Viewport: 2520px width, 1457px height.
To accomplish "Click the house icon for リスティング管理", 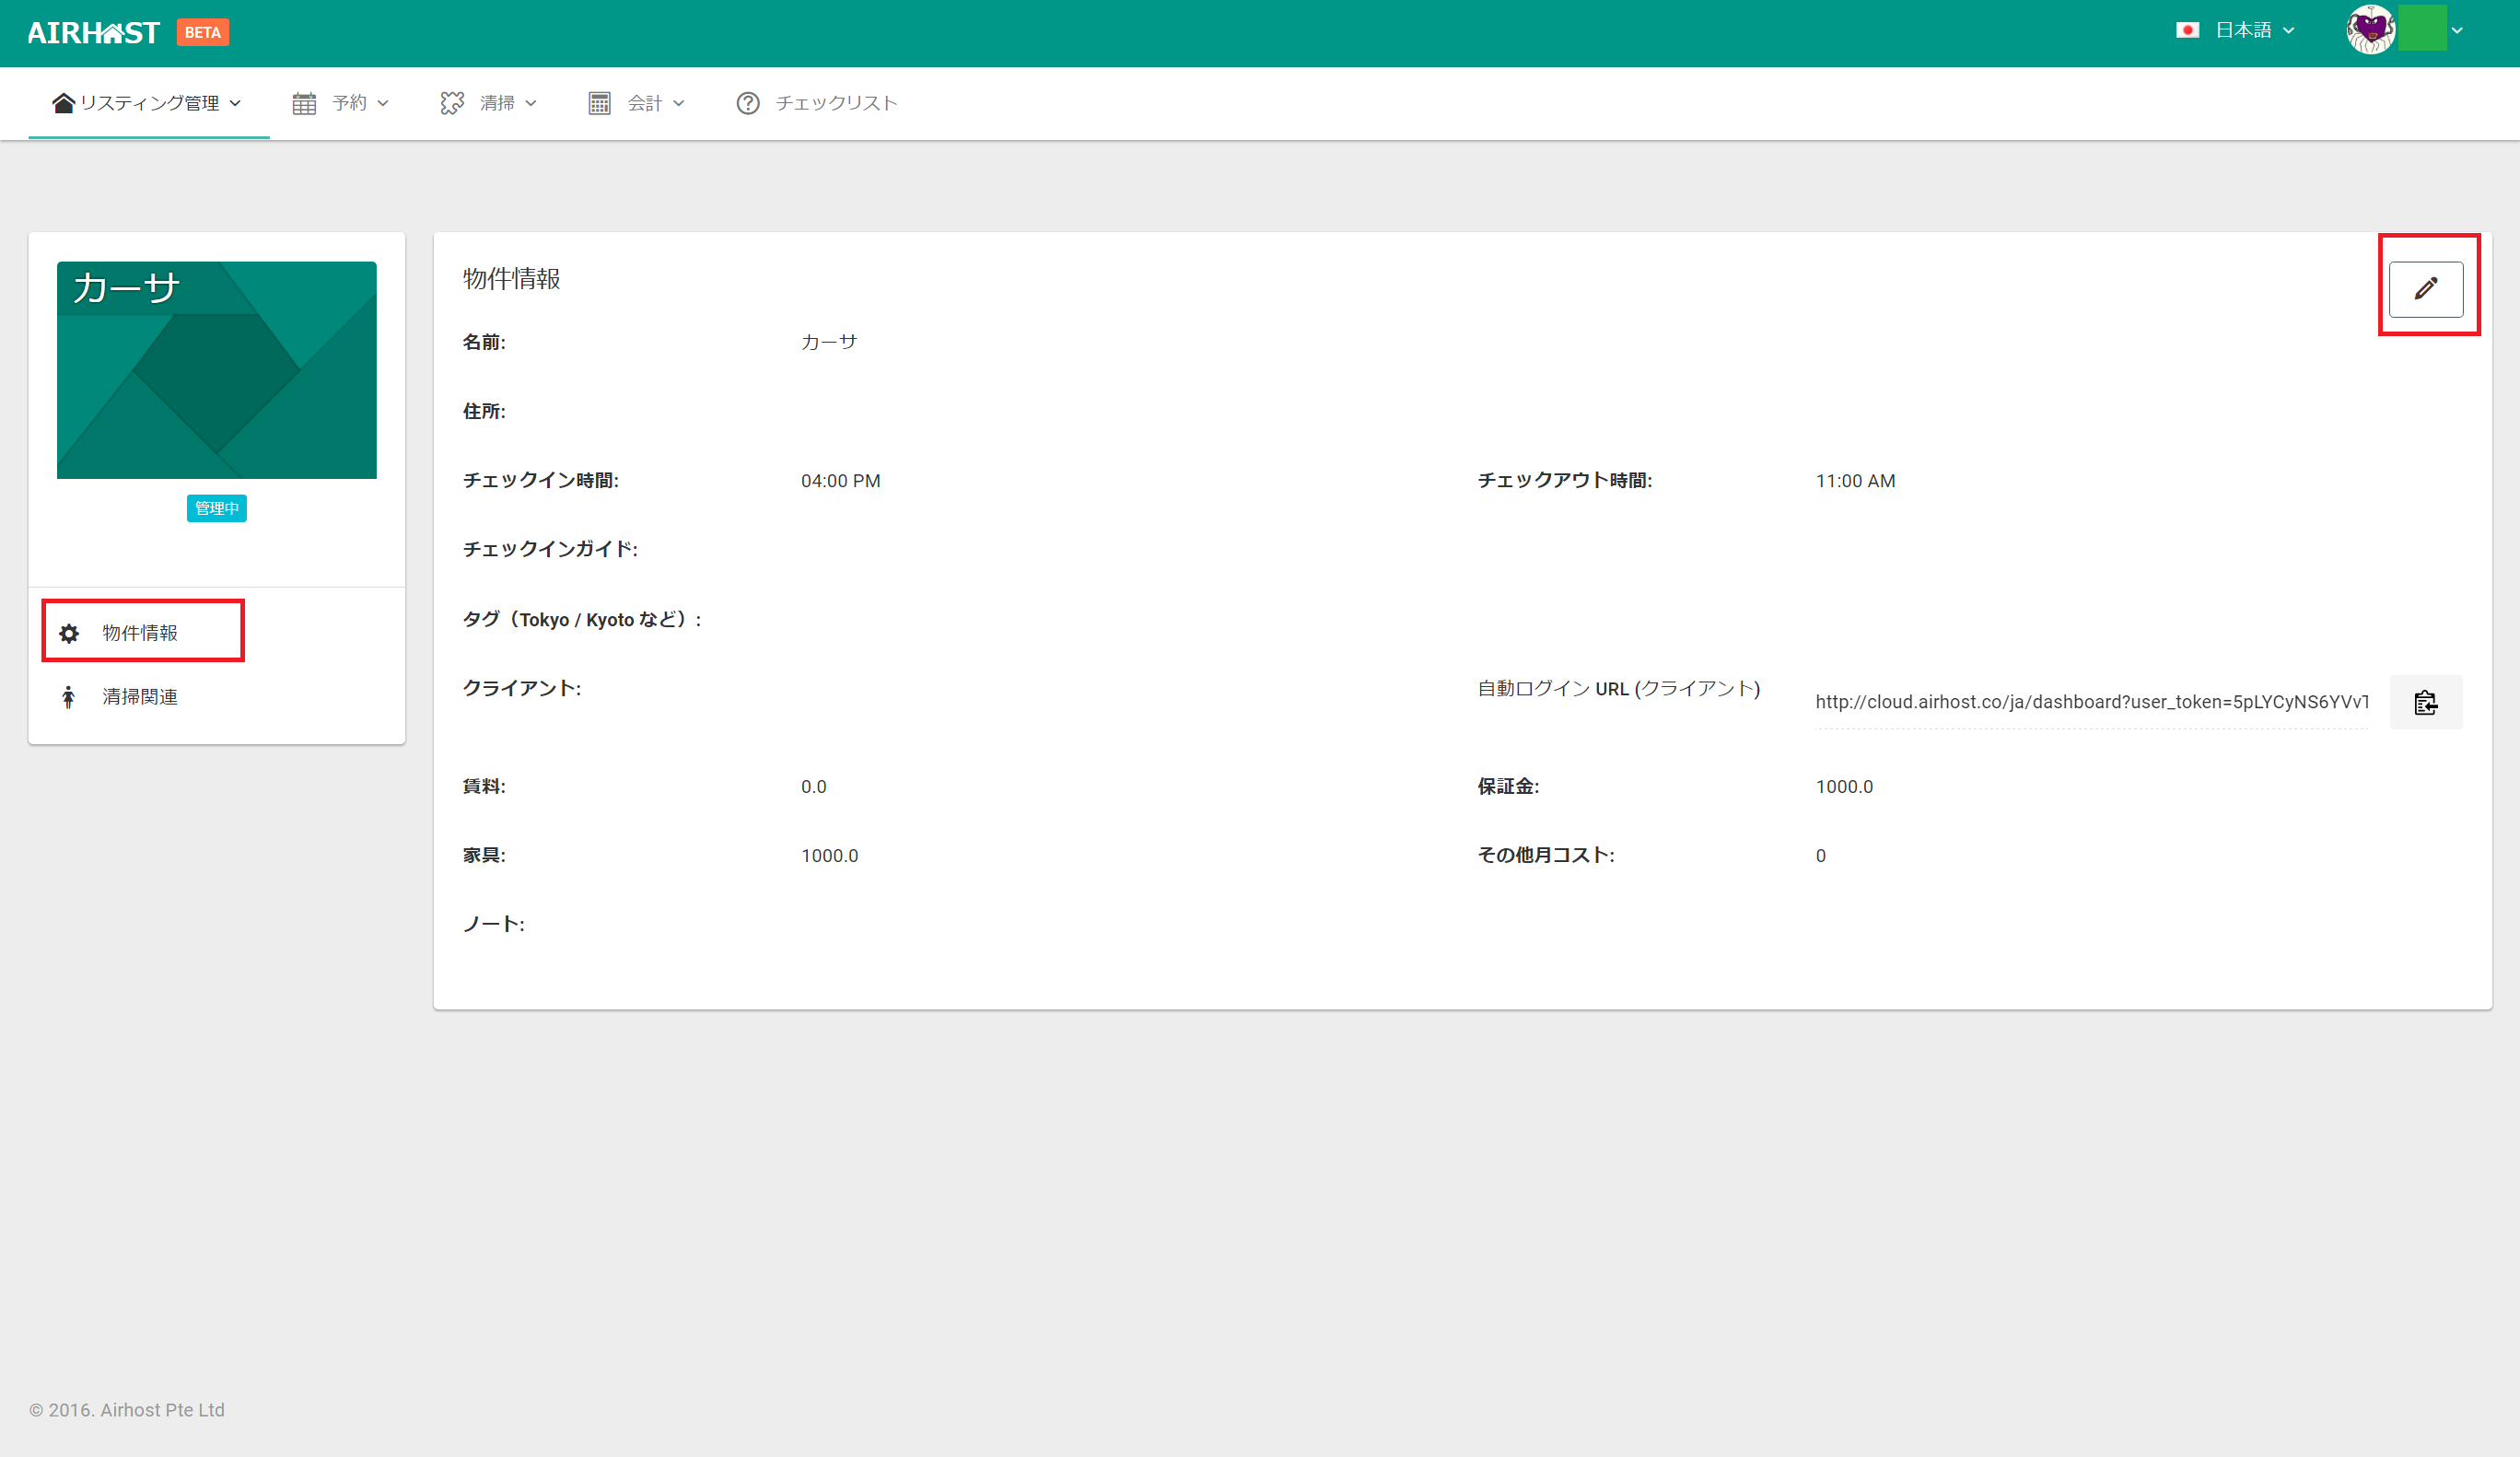I will (63, 102).
